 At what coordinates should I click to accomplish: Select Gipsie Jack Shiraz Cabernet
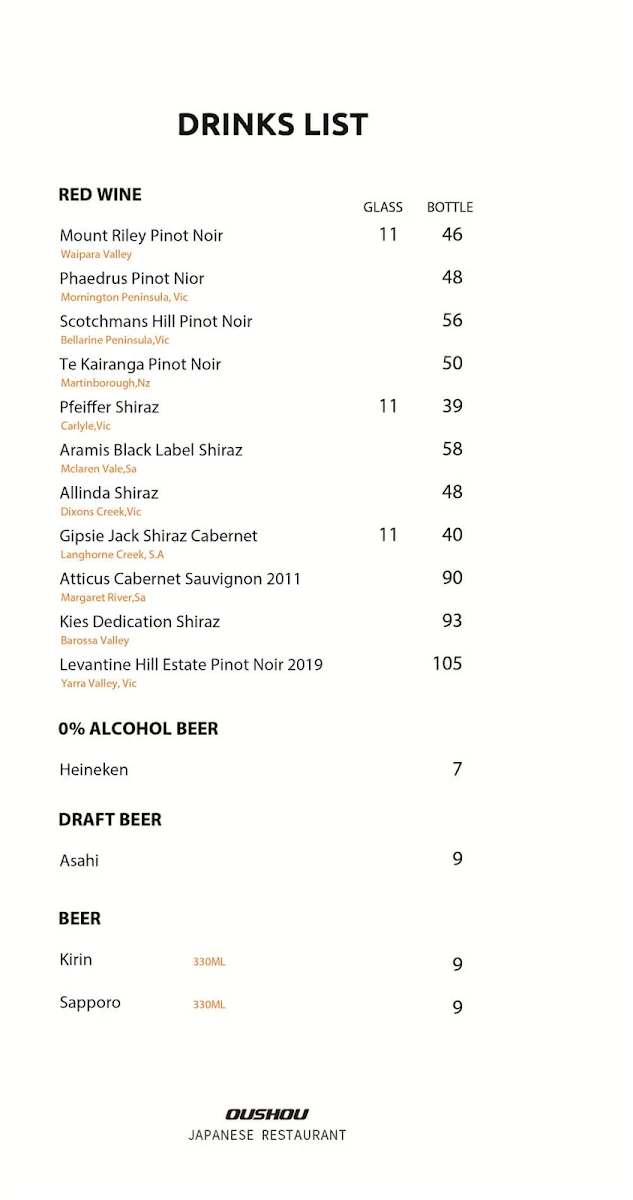tap(158, 536)
